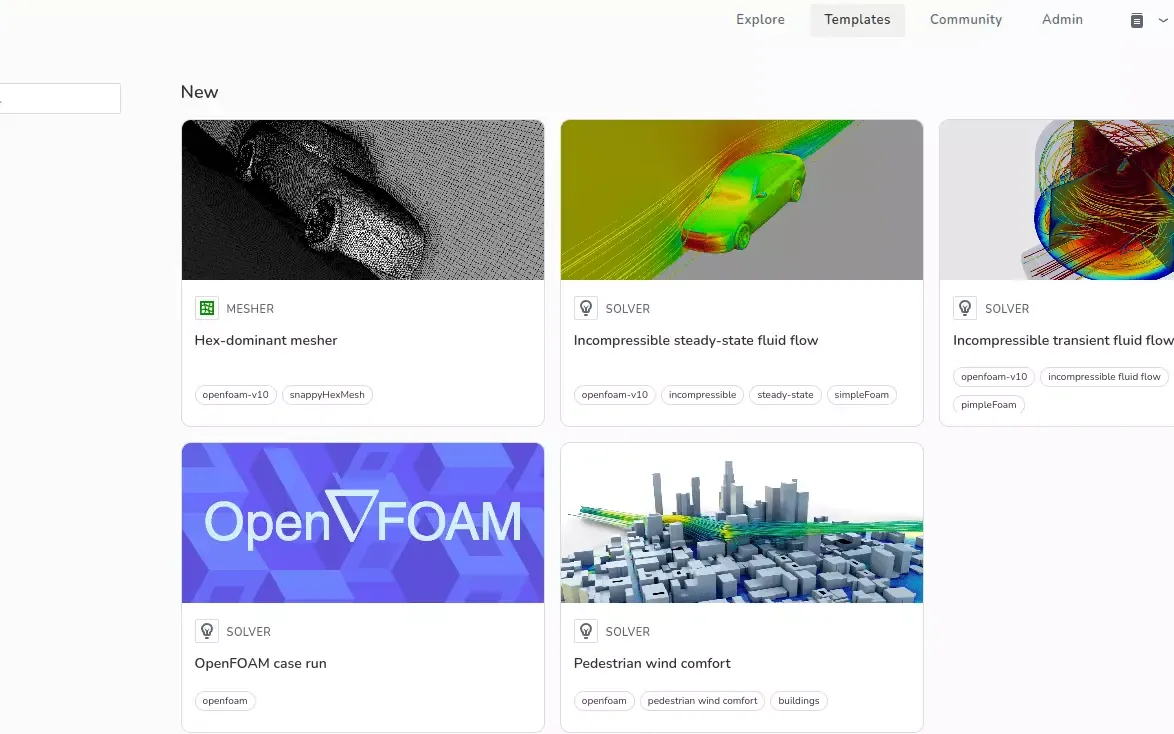Click the search input field on left
The height and width of the screenshot is (734, 1174).
coord(60,98)
